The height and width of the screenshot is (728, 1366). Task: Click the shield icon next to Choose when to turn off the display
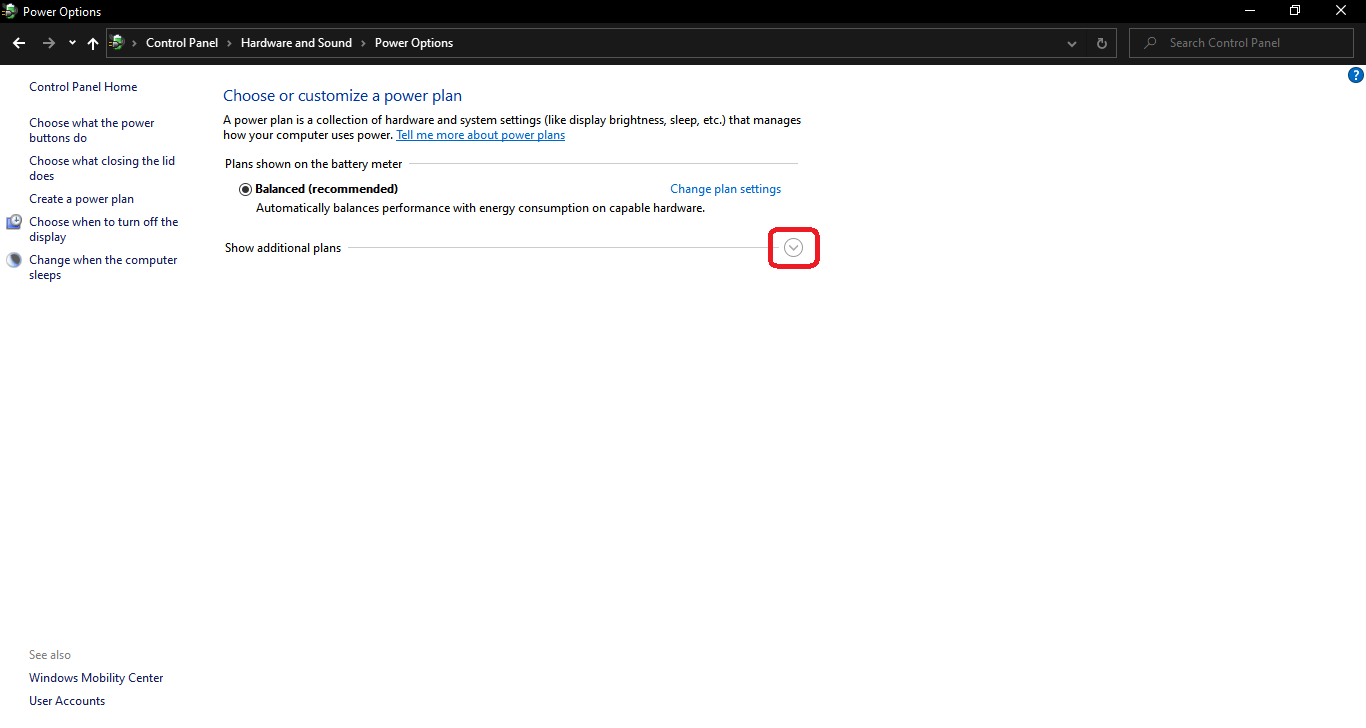point(13,221)
